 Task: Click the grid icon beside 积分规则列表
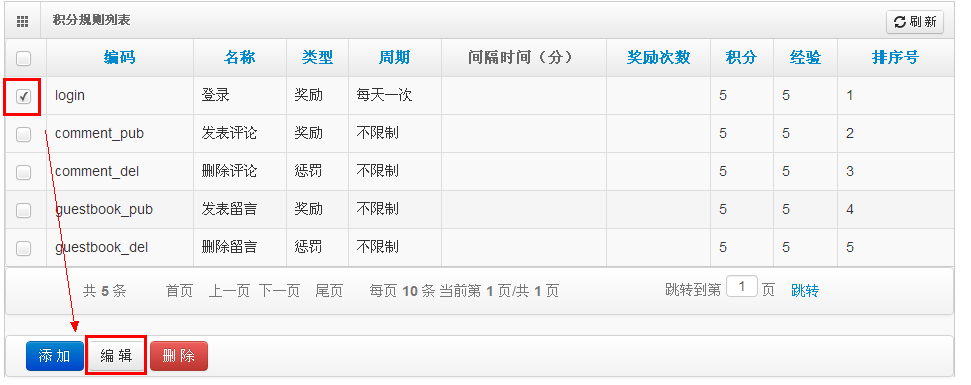tap(23, 22)
